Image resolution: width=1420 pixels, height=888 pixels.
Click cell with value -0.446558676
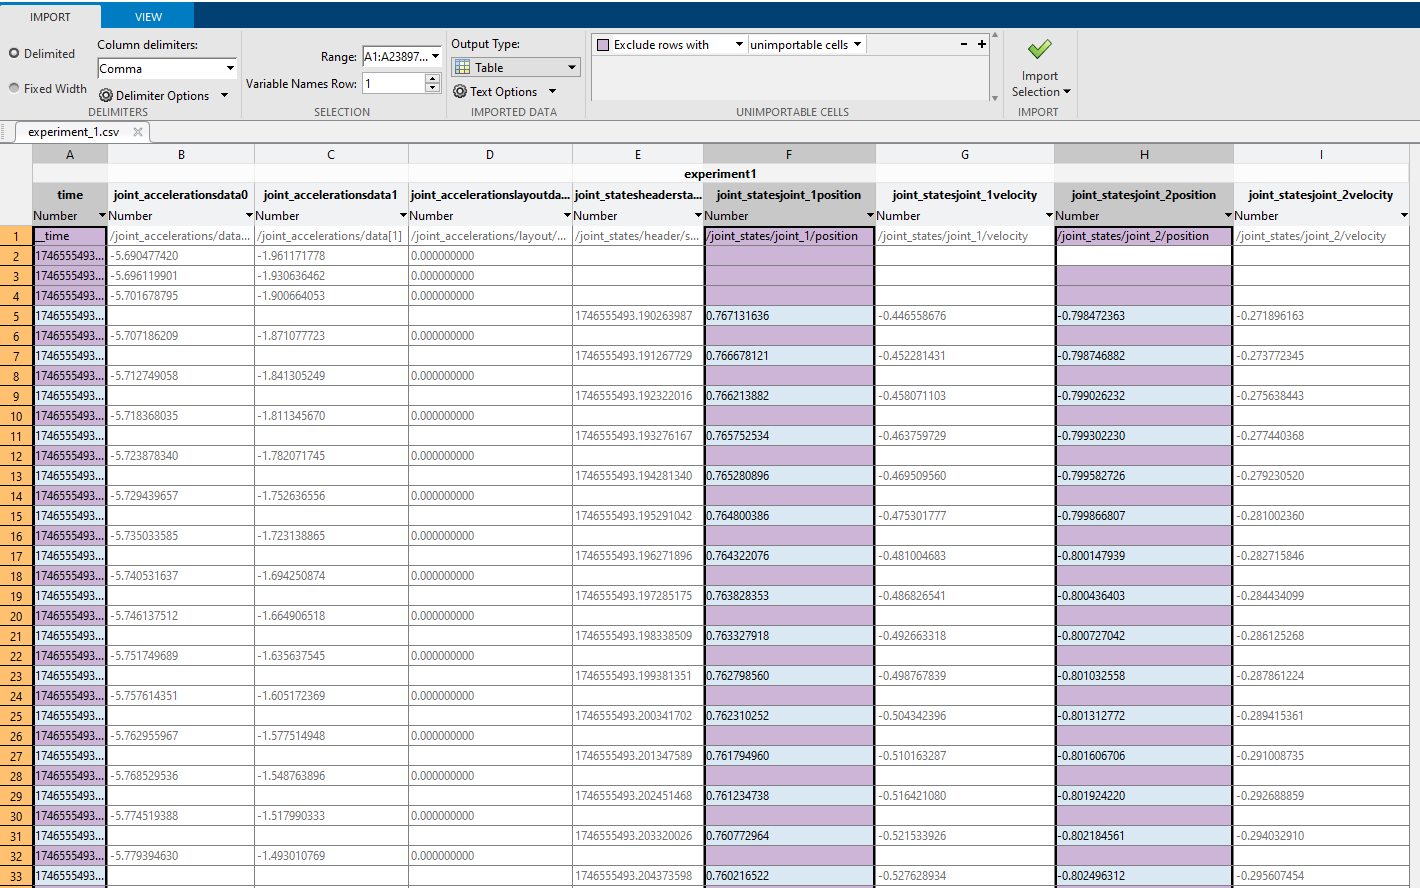point(965,316)
